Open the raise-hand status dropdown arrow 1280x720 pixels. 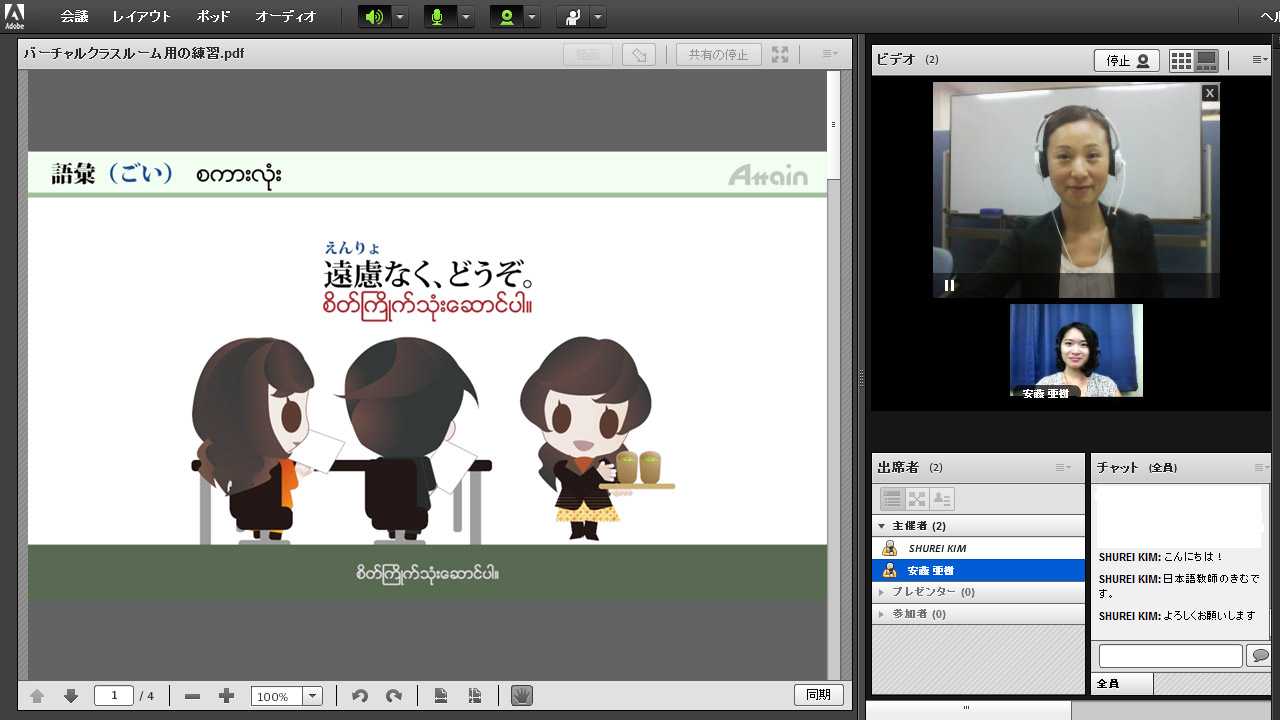pos(598,17)
